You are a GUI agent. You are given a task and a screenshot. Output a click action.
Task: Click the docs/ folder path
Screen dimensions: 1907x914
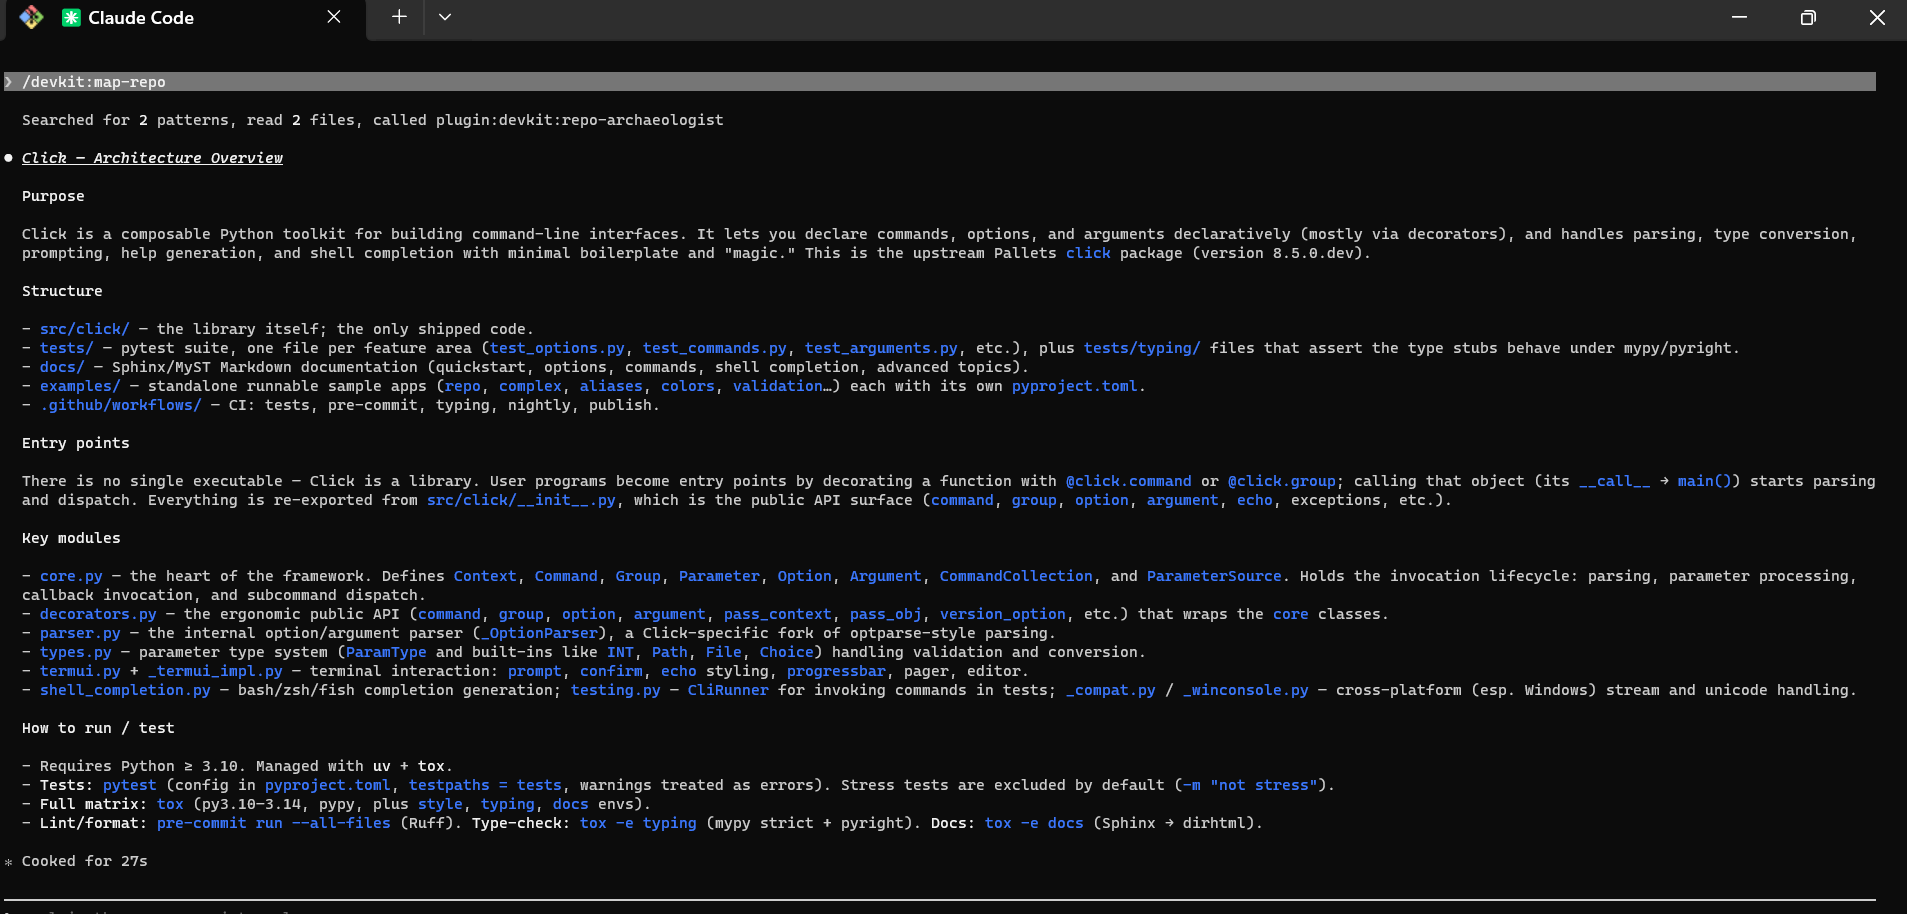click(62, 367)
